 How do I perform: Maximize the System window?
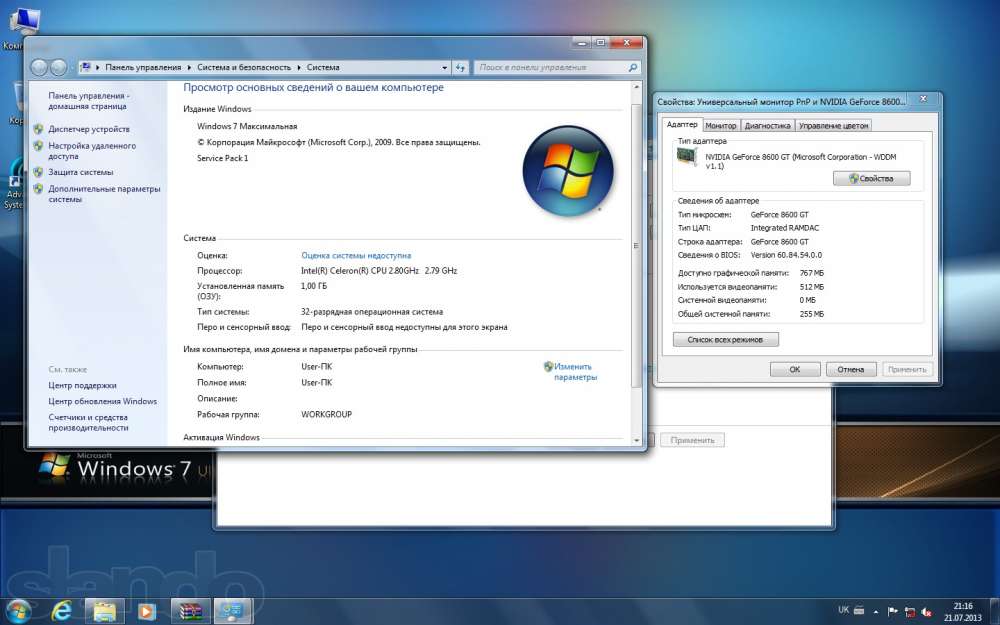coord(600,43)
